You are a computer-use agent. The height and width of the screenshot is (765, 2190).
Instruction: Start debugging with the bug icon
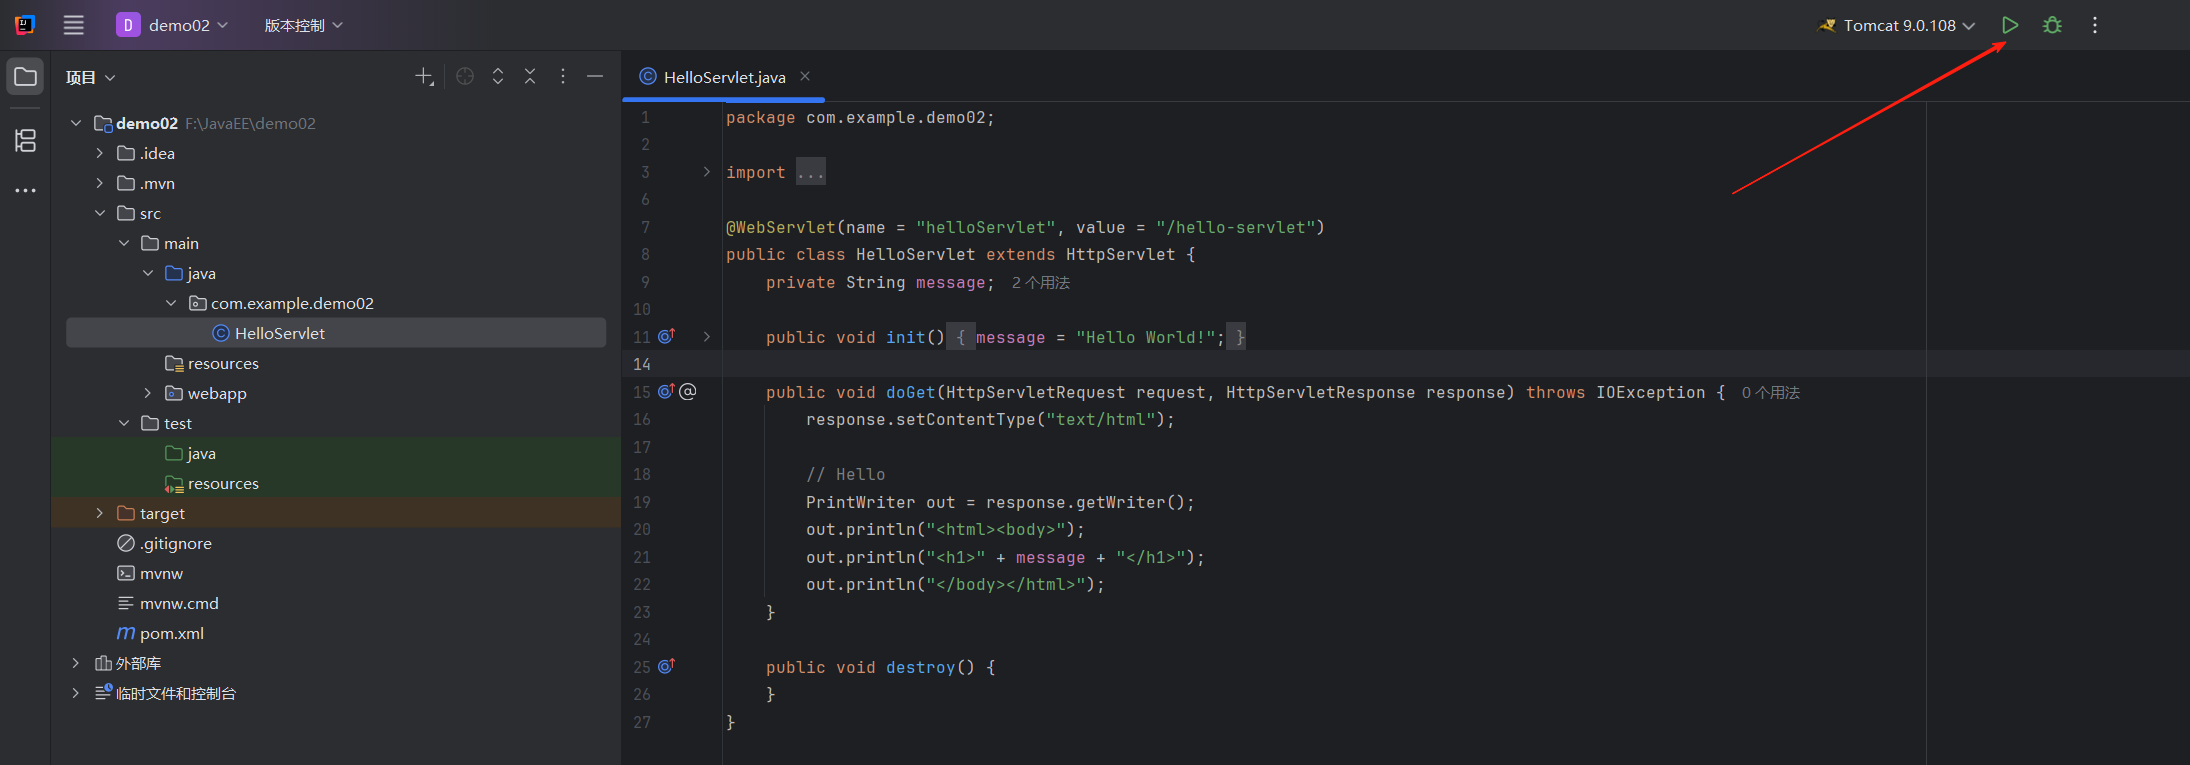pyautogui.click(x=2052, y=25)
